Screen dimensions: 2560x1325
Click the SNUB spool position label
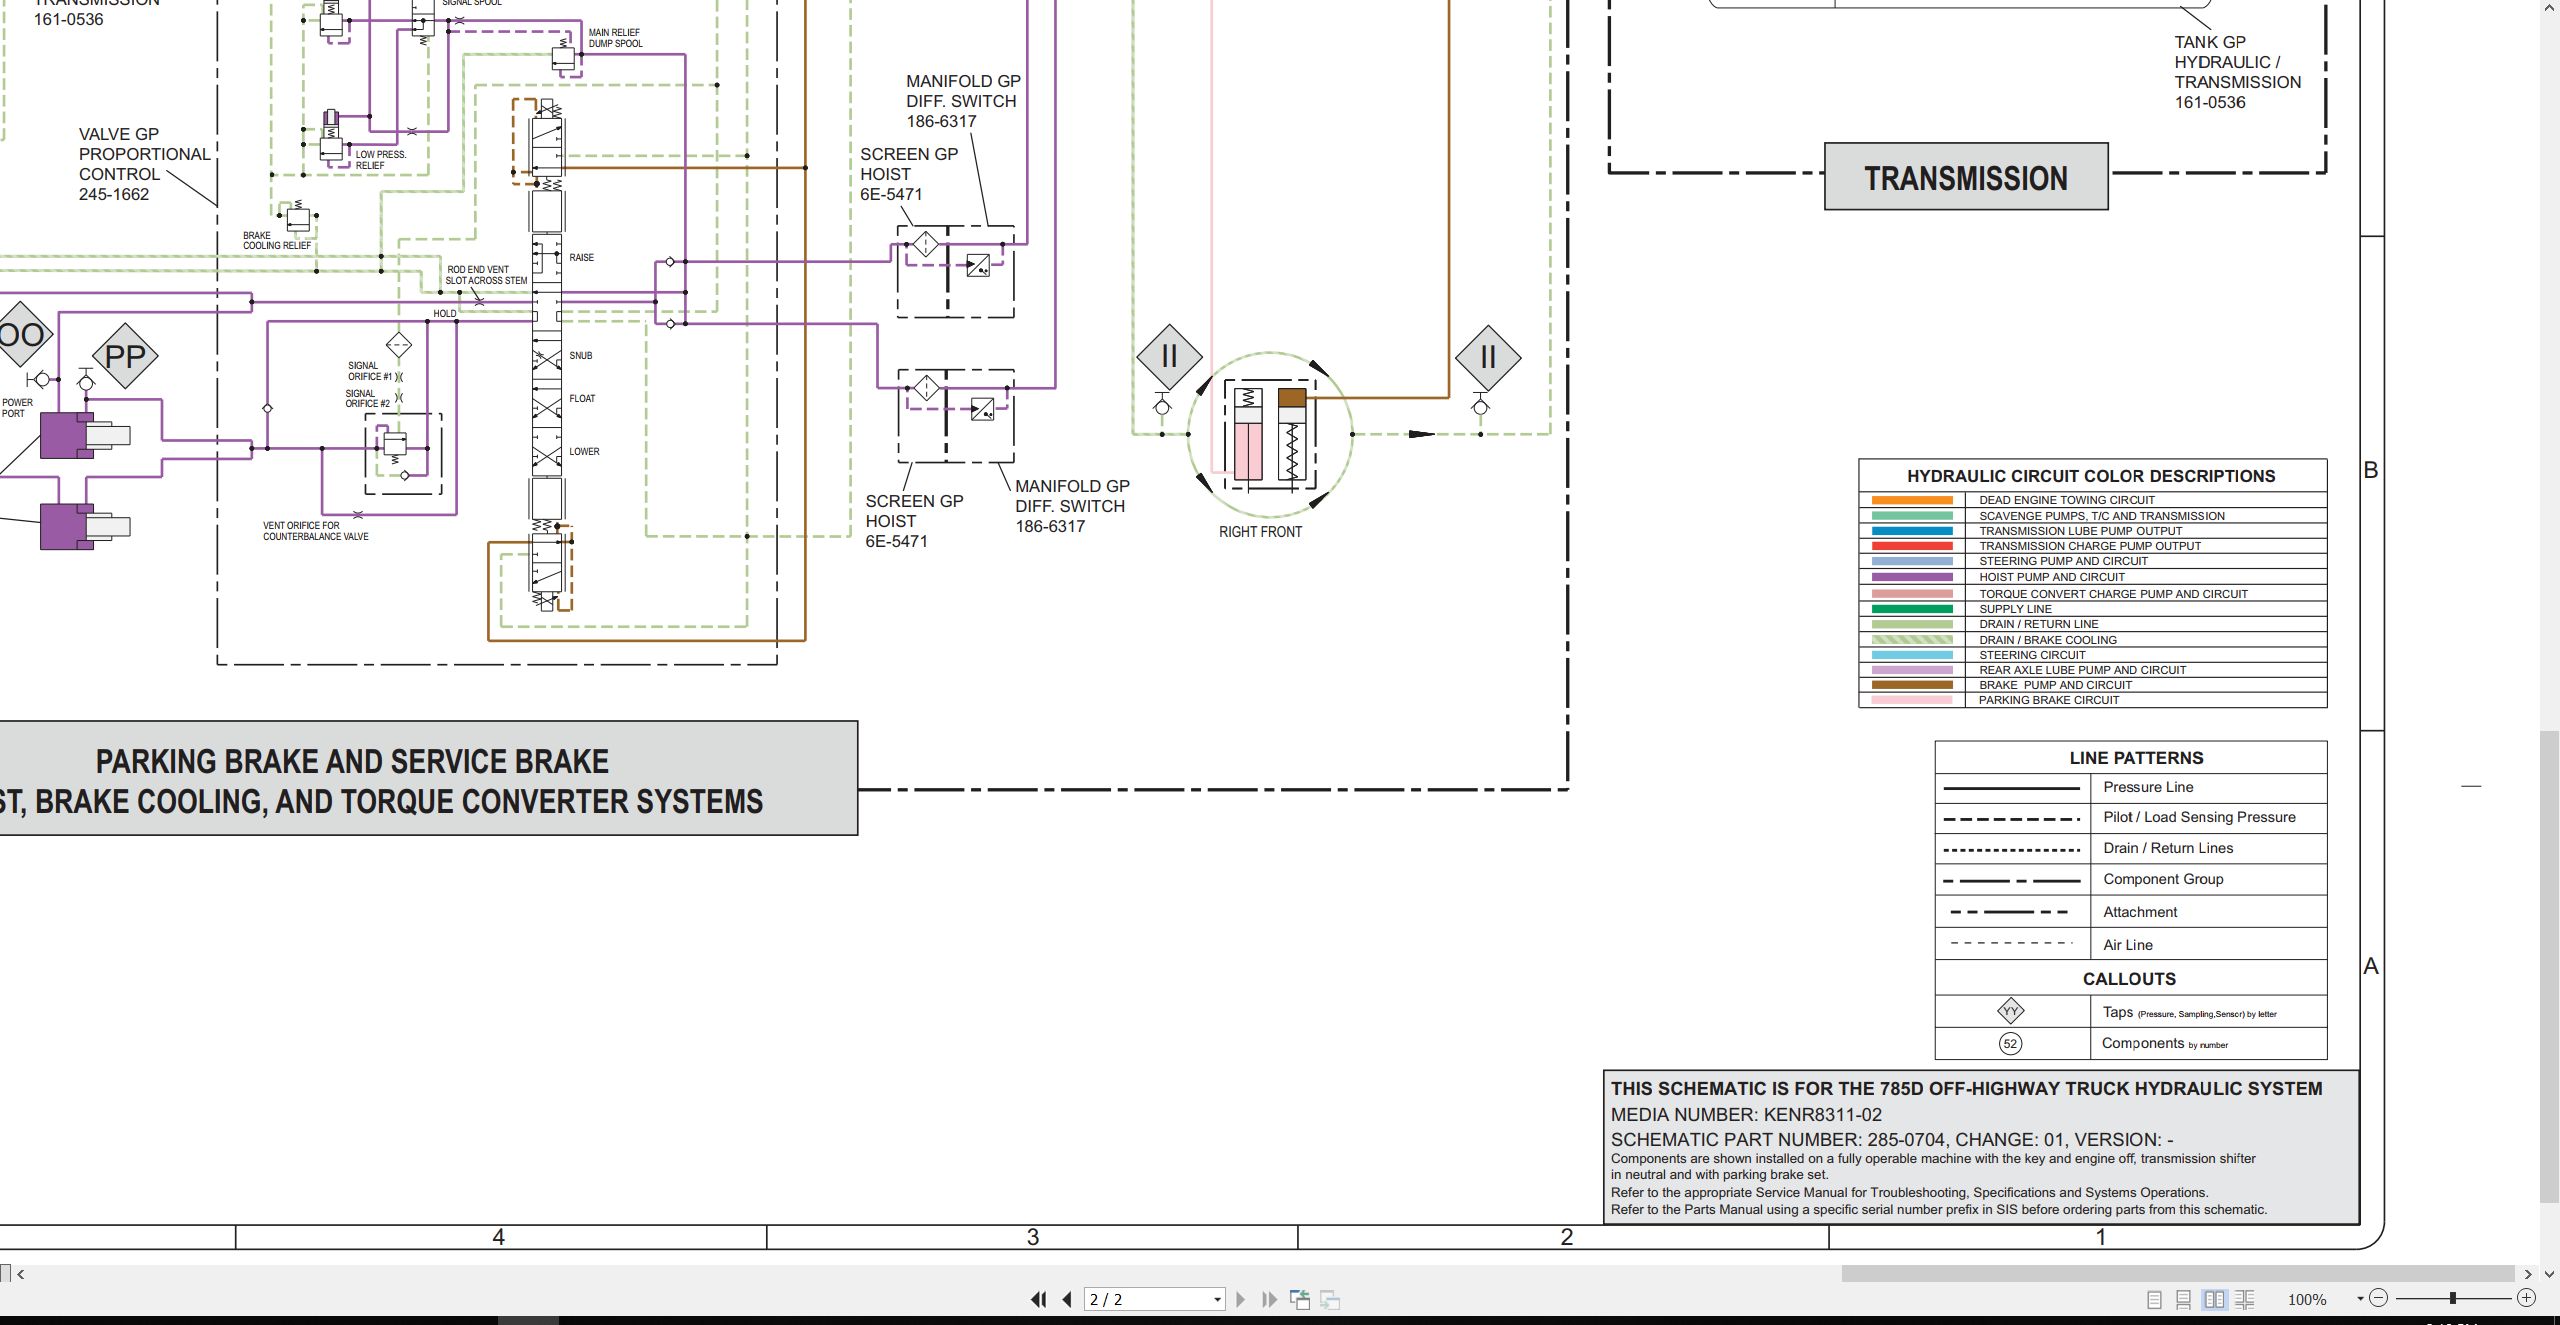pyautogui.click(x=580, y=356)
